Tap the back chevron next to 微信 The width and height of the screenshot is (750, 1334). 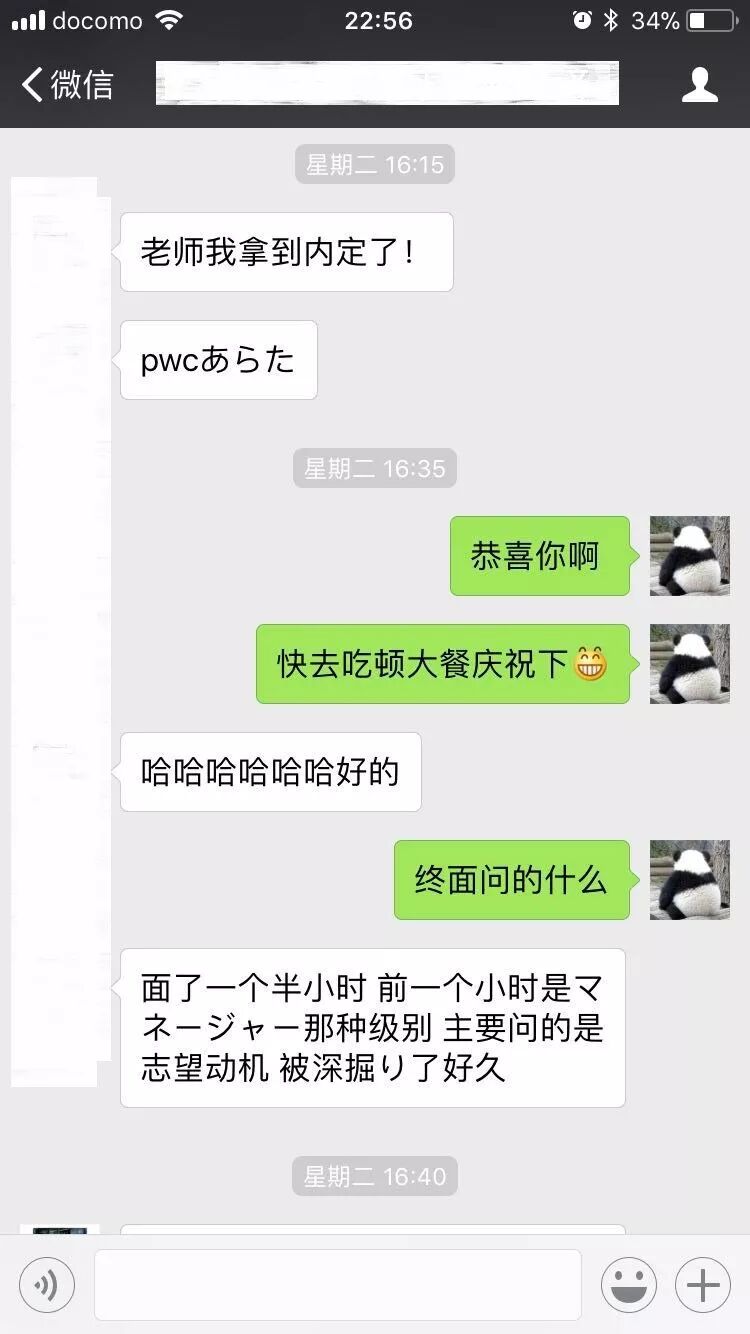tap(32, 84)
